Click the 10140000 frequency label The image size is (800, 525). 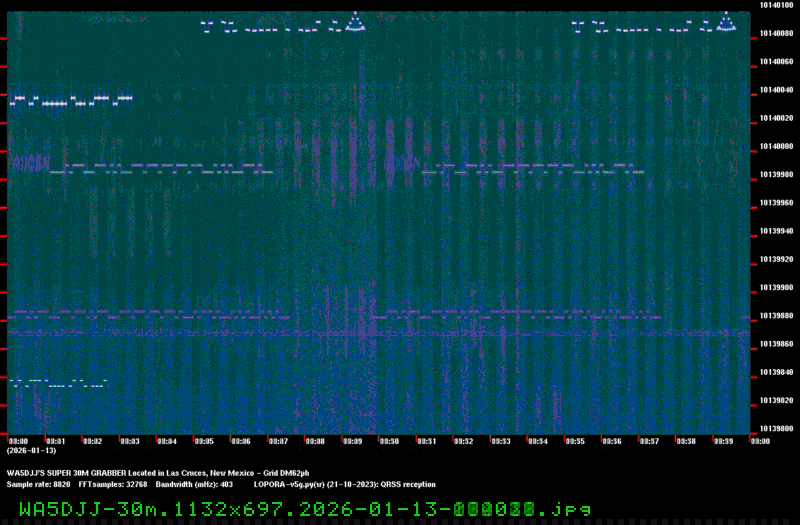777,146
